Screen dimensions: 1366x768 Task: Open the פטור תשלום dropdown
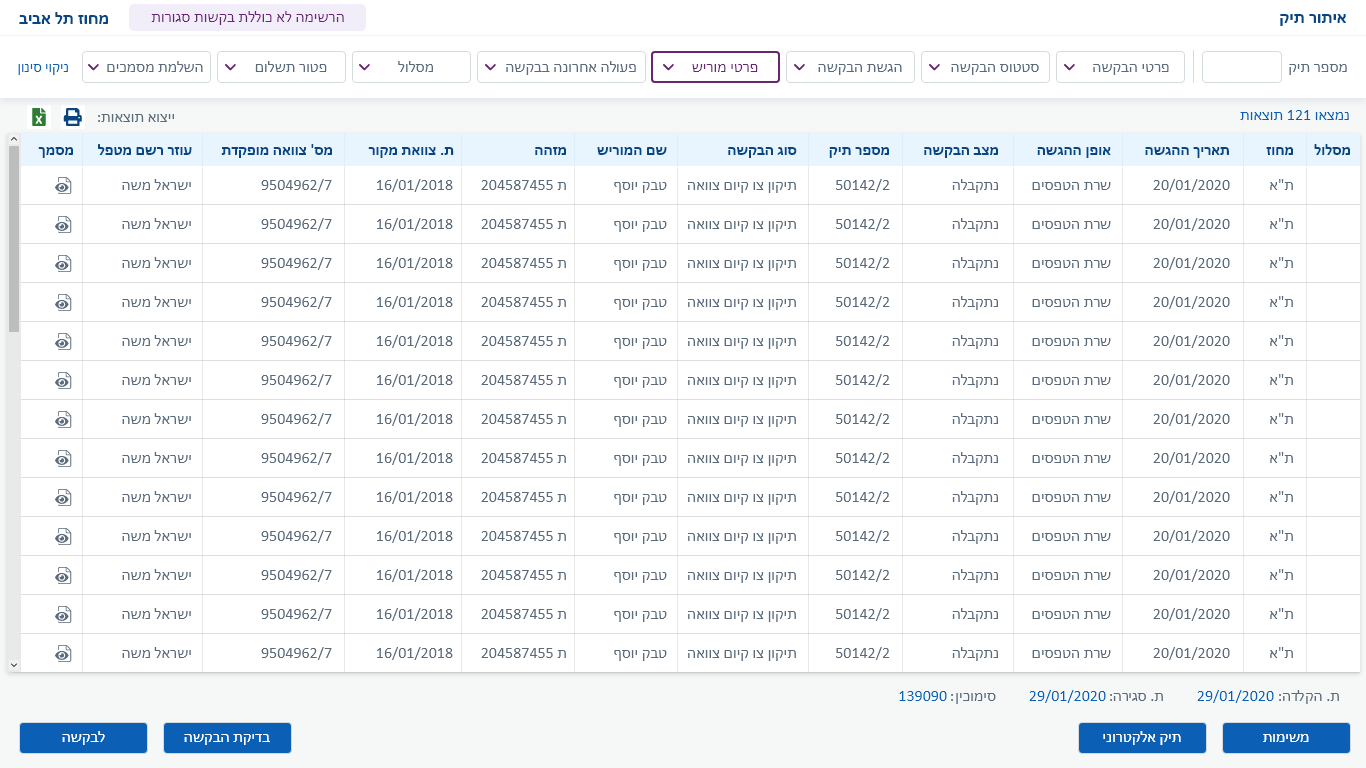pos(281,67)
